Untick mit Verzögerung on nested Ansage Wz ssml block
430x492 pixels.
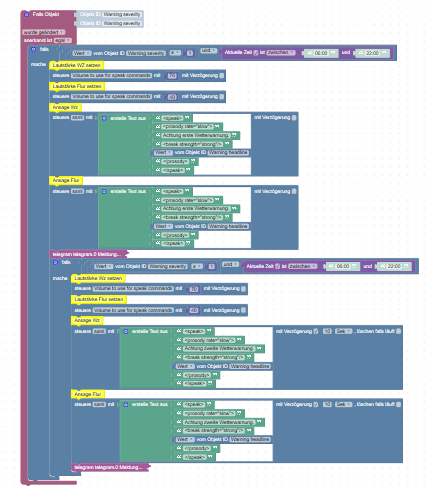coord(316,331)
